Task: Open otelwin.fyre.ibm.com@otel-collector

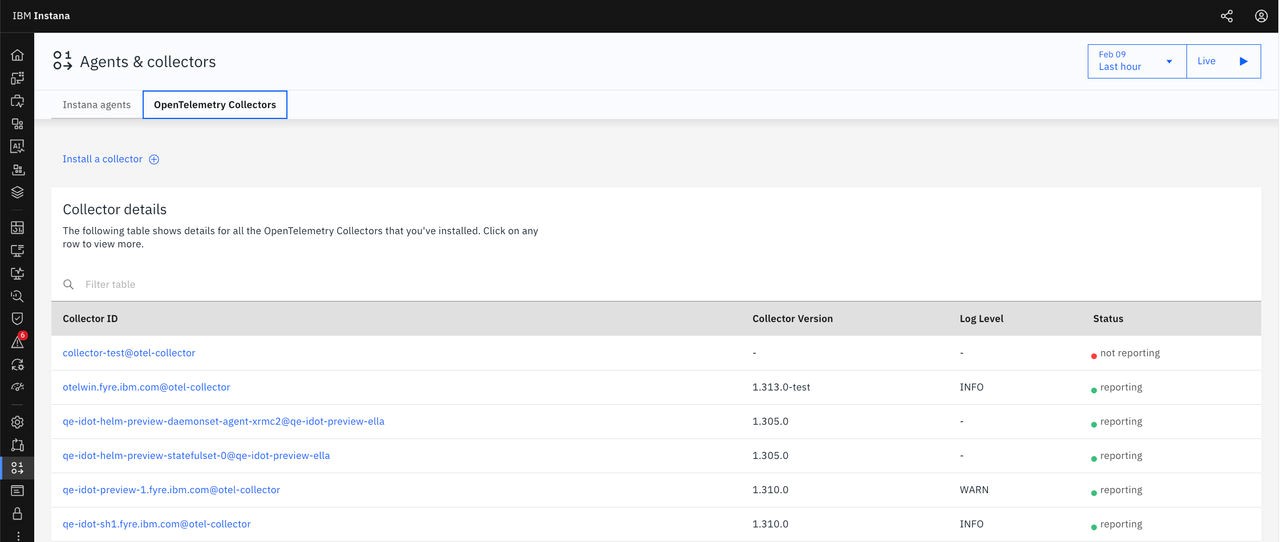Action: click(147, 387)
